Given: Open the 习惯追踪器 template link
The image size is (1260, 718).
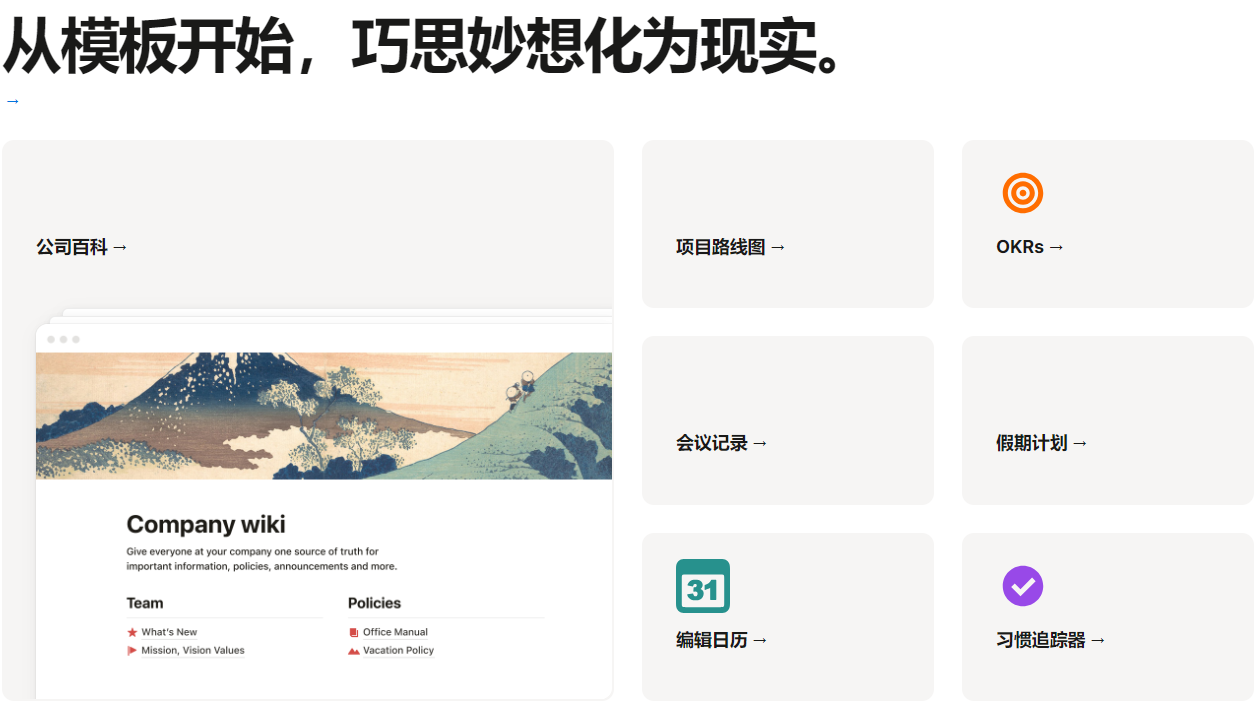Looking at the screenshot, I should click(x=1051, y=640).
